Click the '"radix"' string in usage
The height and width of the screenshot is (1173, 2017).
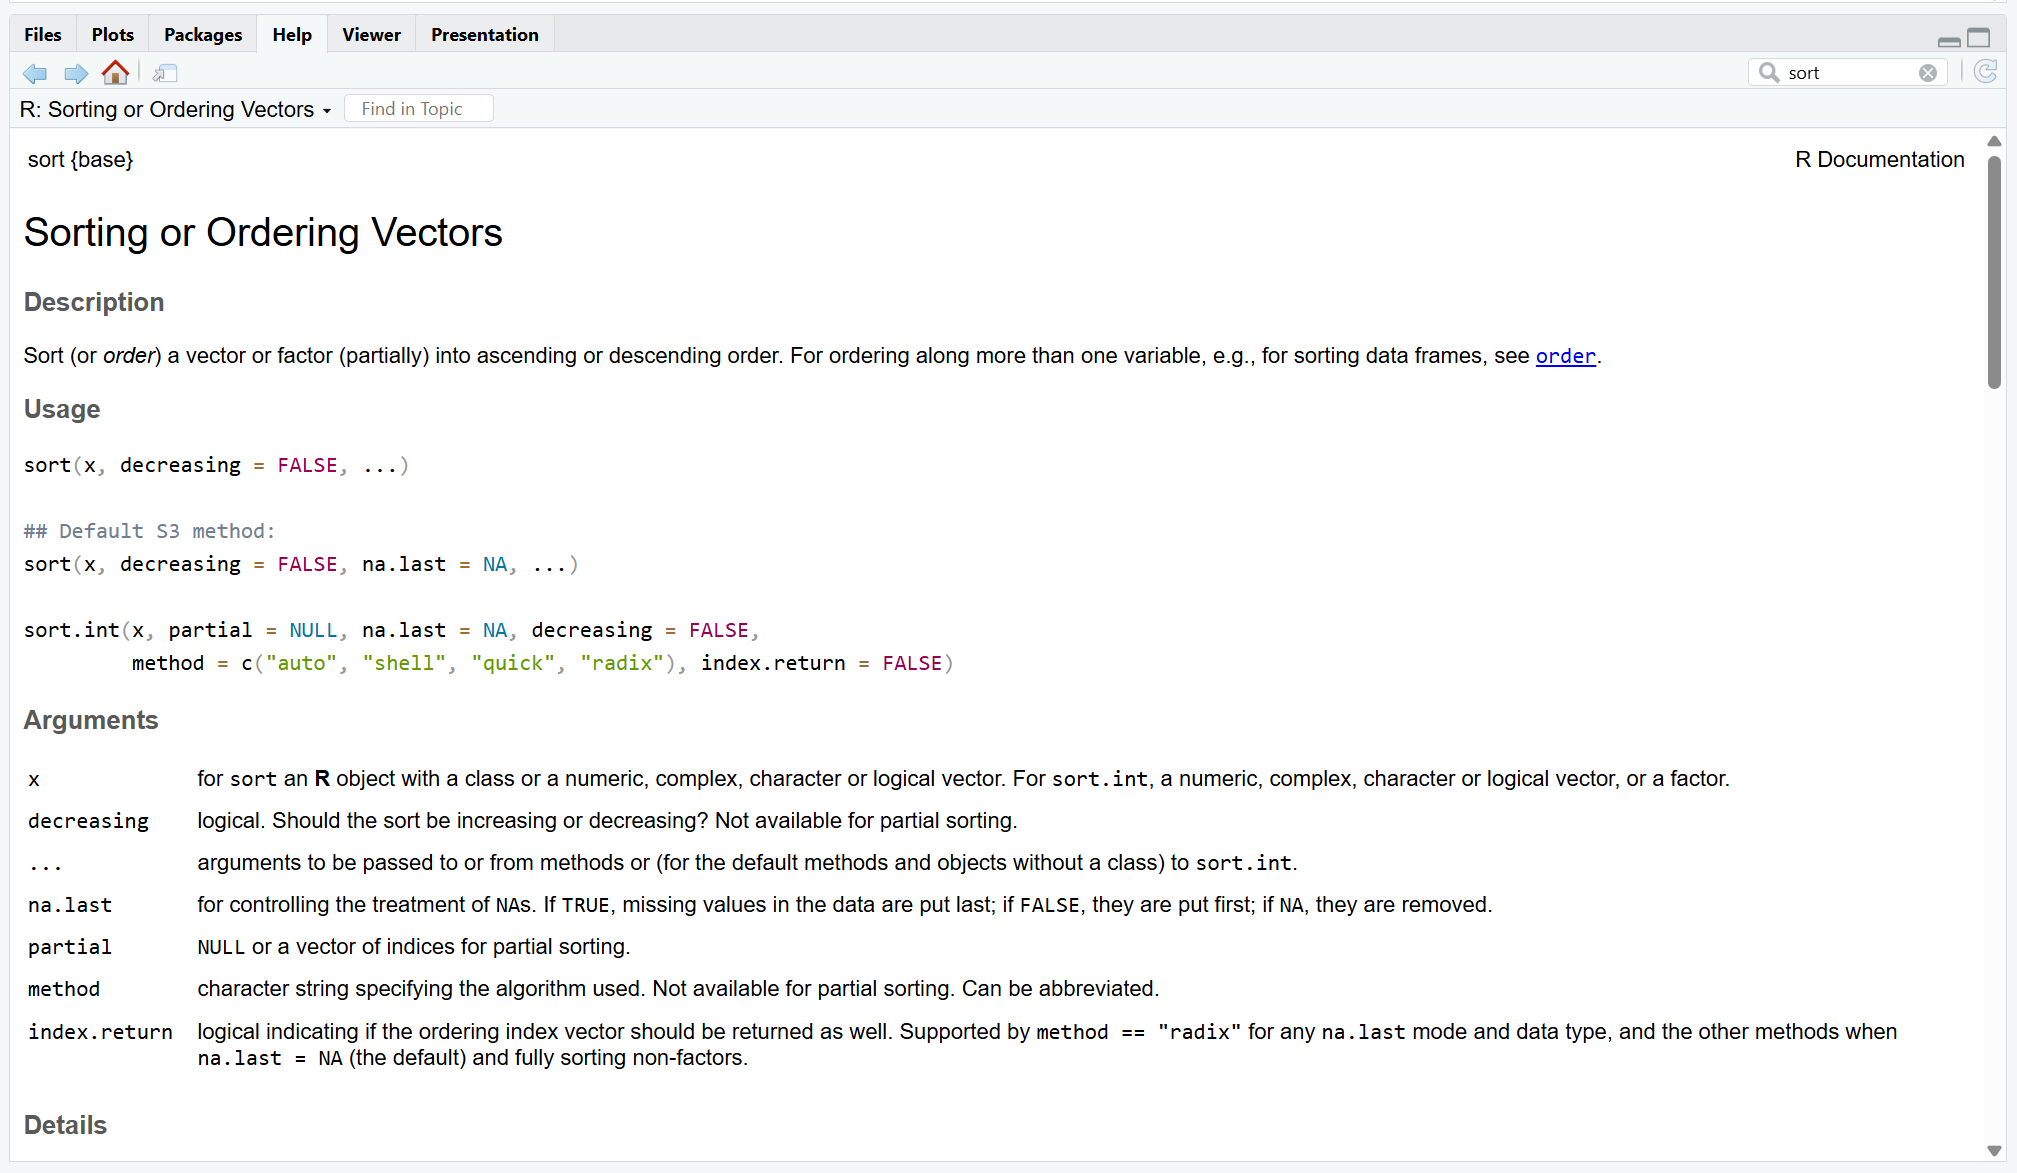(622, 663)
